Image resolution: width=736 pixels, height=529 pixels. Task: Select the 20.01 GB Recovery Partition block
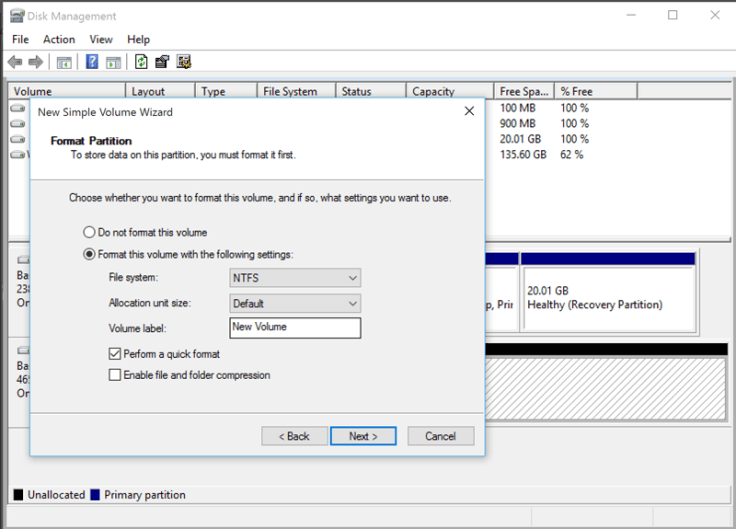coord(608,297)
